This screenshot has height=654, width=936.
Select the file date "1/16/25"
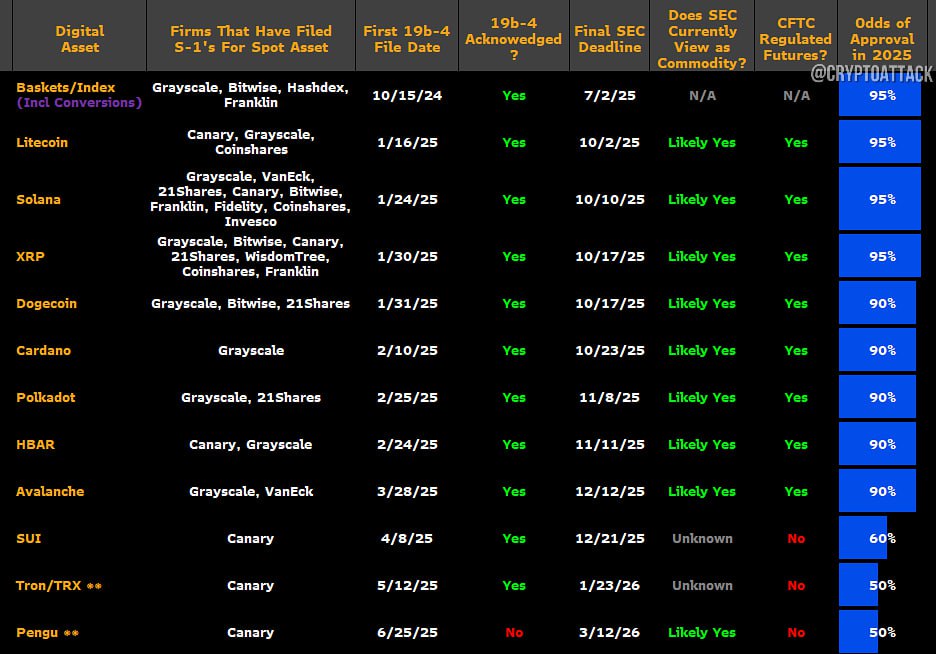pyautogui.click(x=407, y=143)
